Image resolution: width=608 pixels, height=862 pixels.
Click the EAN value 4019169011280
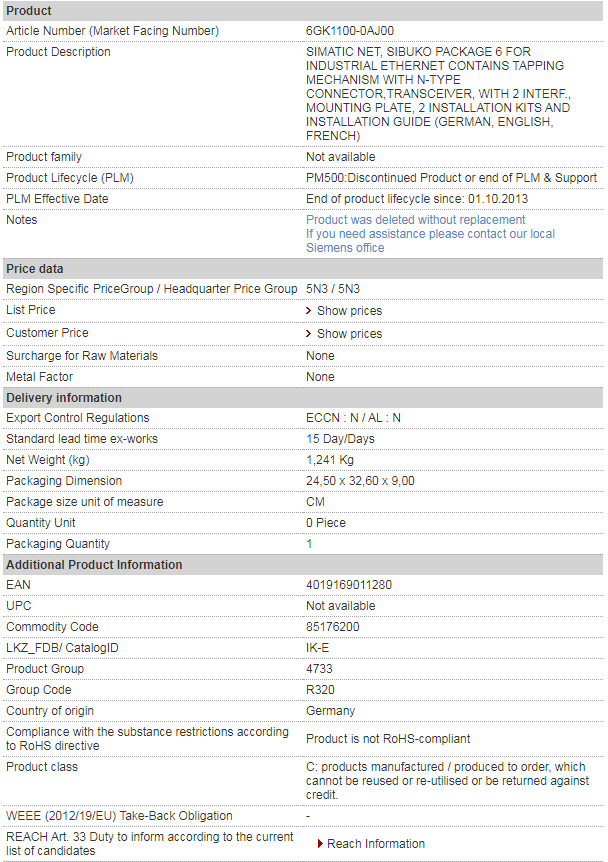349,585
